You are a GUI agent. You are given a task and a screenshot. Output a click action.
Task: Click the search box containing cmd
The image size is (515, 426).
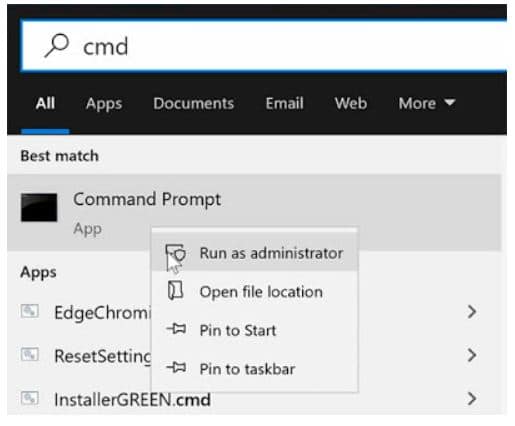[264, 46]
